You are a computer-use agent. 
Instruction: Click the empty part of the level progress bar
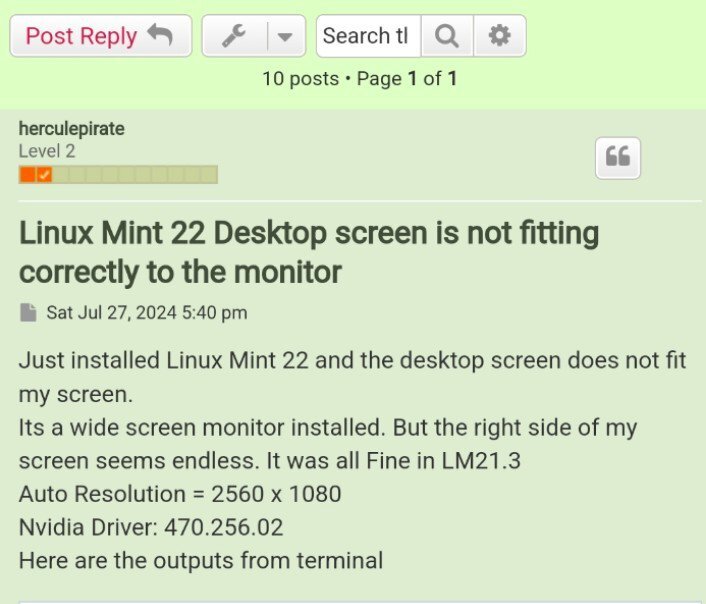[x=135, y=174]
